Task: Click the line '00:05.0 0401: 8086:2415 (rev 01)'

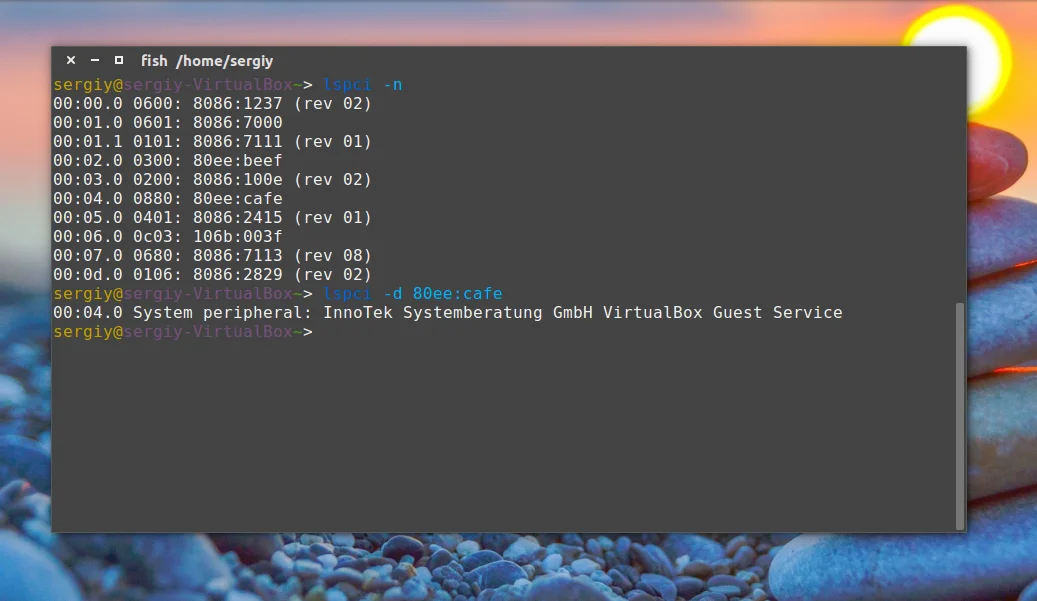Action: [212, 218]
